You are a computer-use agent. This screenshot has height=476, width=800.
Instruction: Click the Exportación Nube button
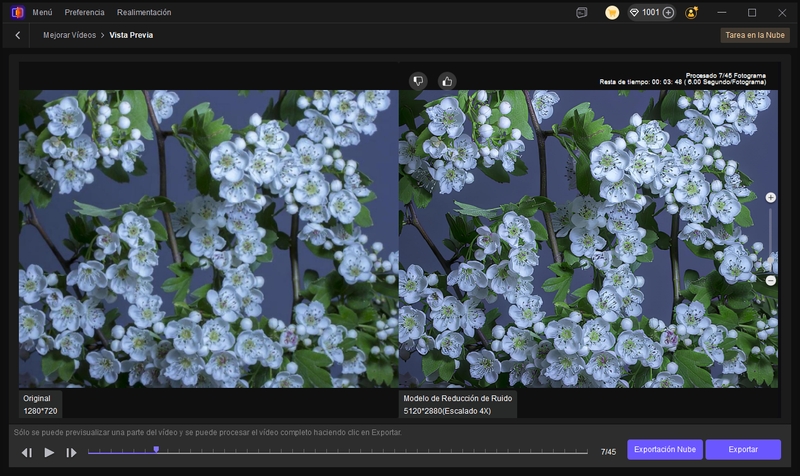pos(665,450)
